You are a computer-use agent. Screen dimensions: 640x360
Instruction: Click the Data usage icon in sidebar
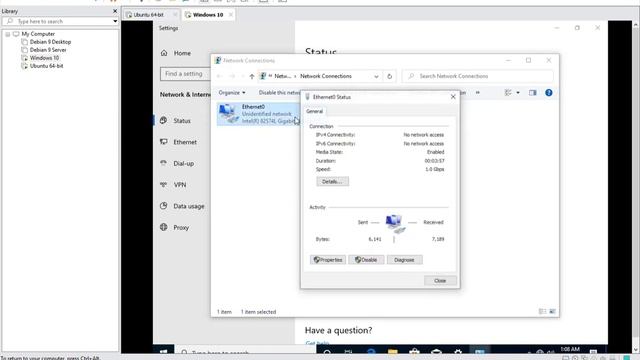point(164,206)
